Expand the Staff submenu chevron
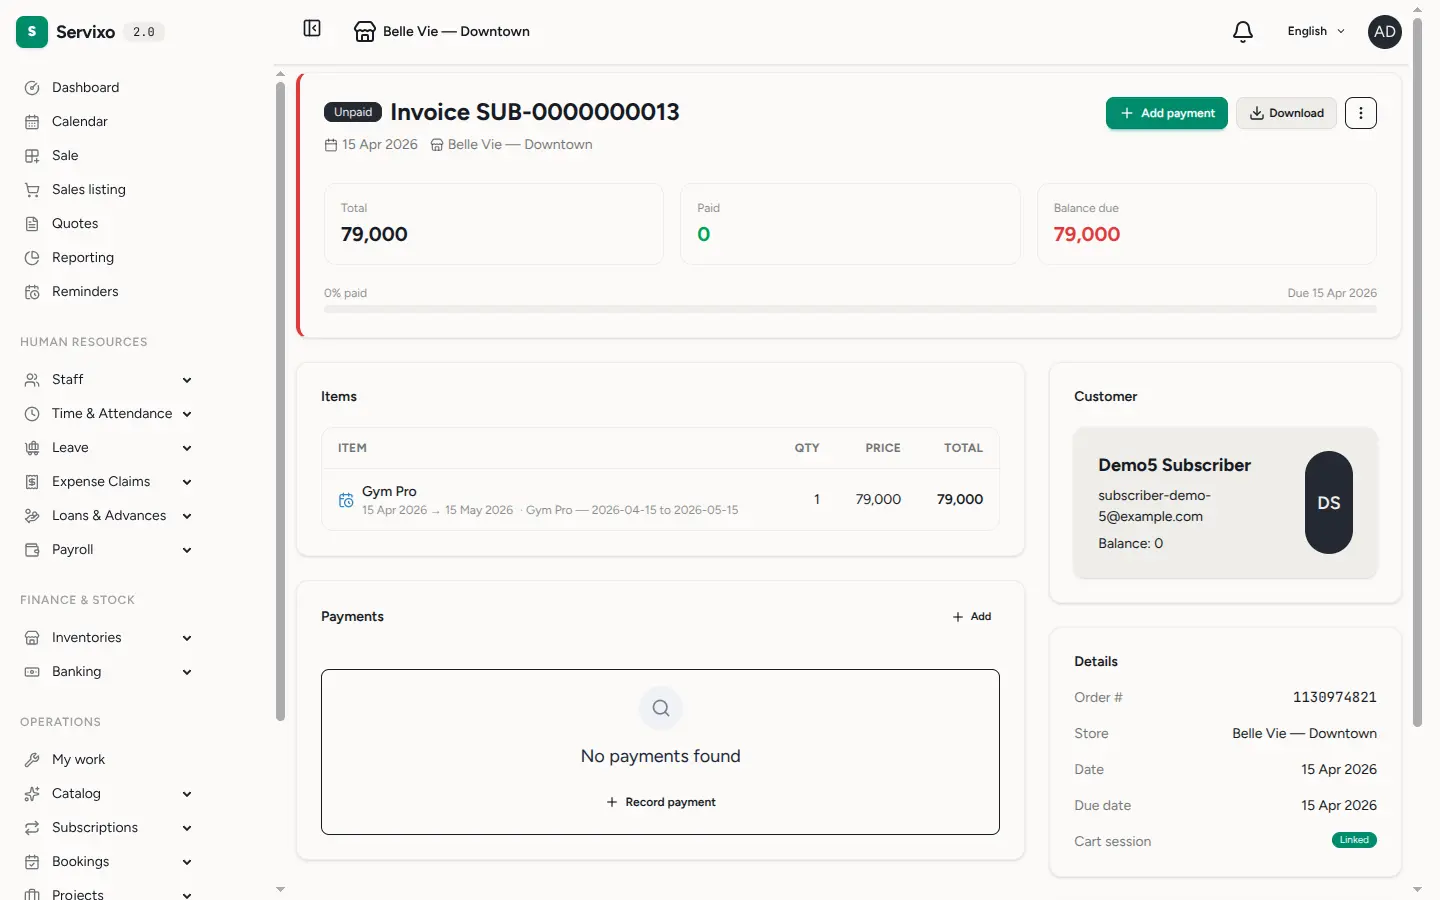 pyautogui.click(x=187, y=380)
